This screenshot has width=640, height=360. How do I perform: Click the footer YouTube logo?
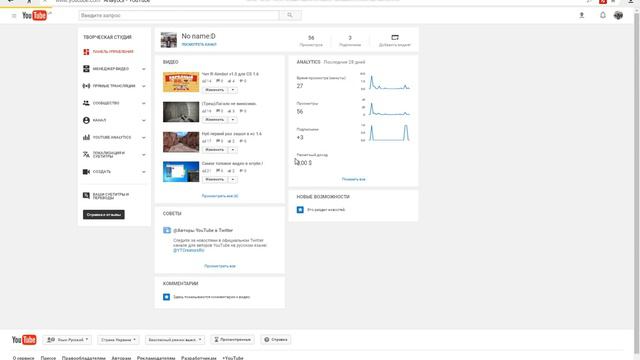(24, 340)
